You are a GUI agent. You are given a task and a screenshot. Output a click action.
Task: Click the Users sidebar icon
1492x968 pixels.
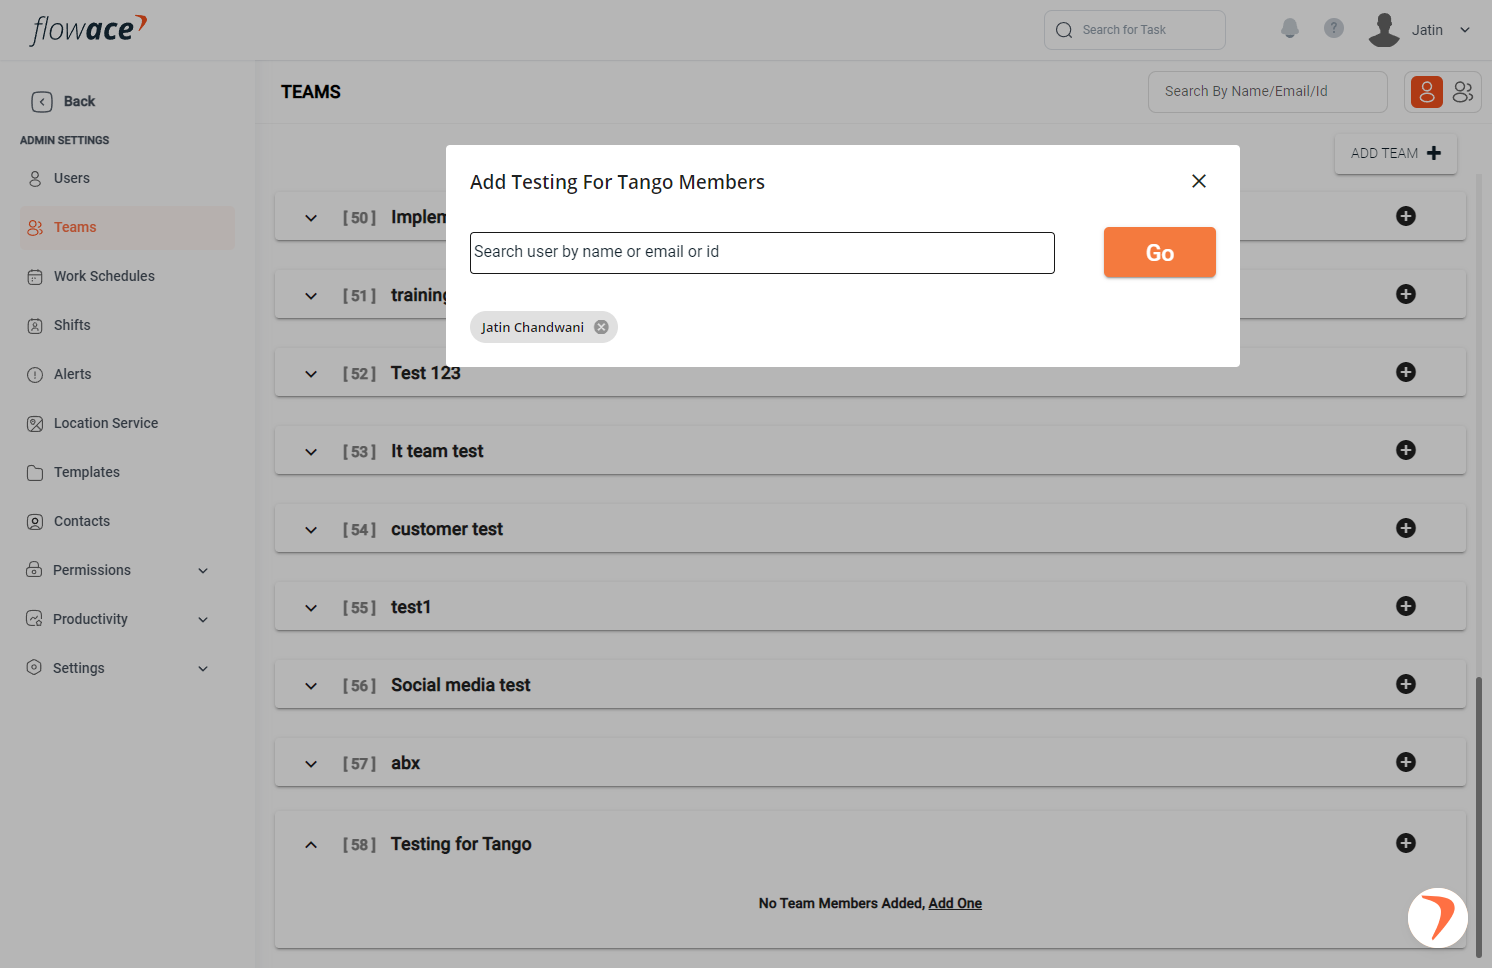pyautogui.click(x=35, y=179)
